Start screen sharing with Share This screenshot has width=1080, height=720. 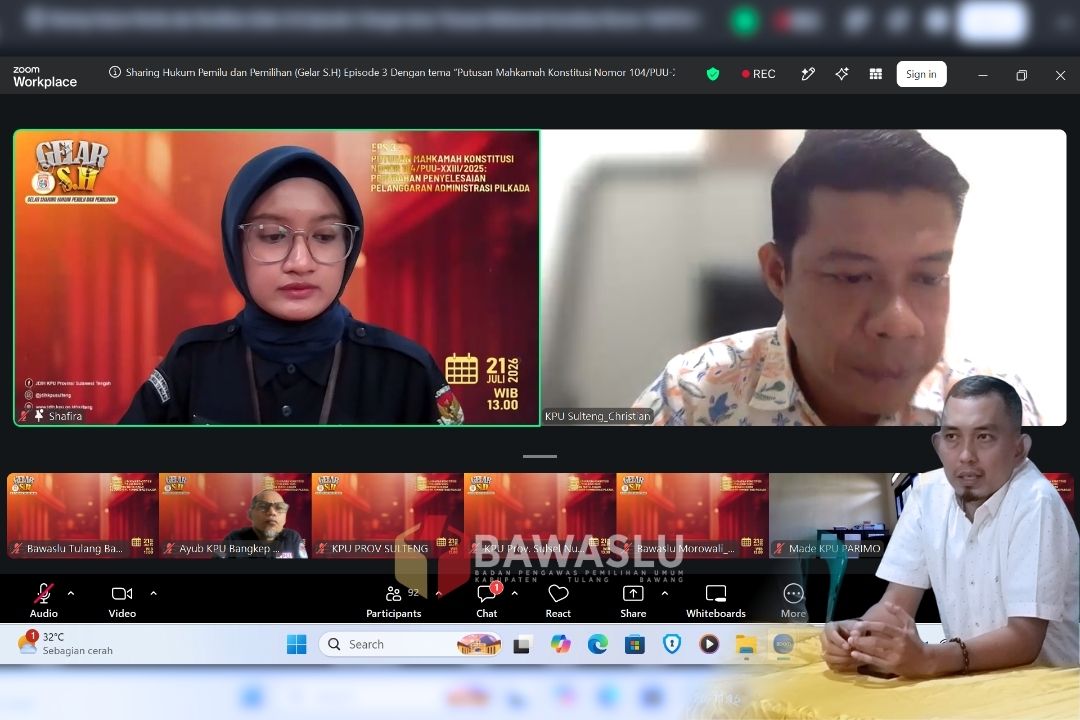[633, 600]
